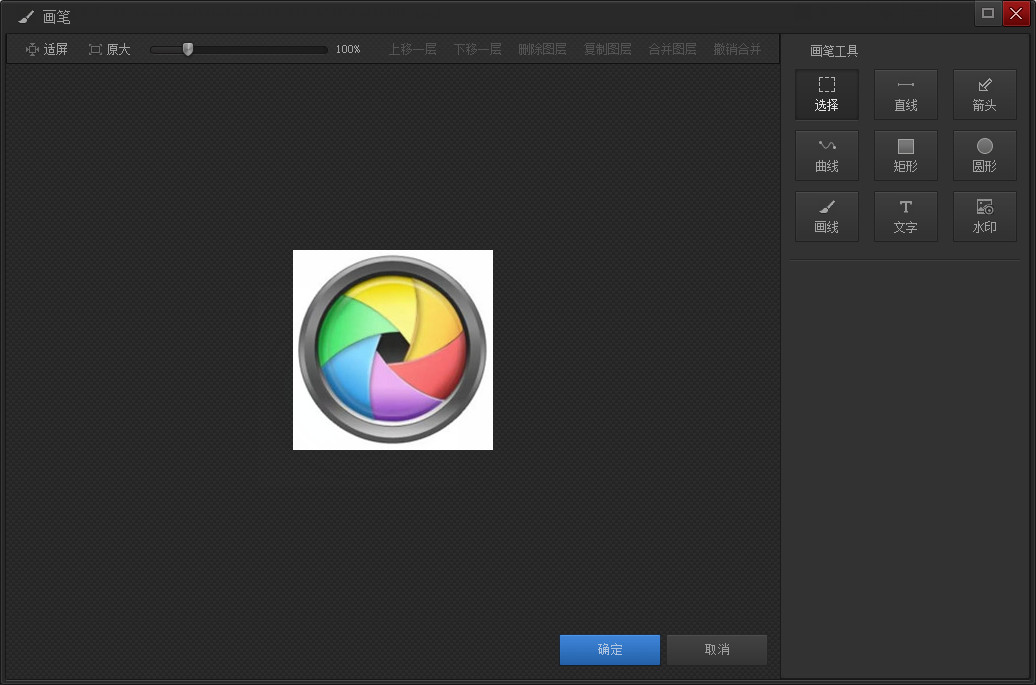This screenshot has width=1036, height=685.
Task: Click the colorful shutter image on canvas
Action: pyautogui.click(x=393, y=350)
